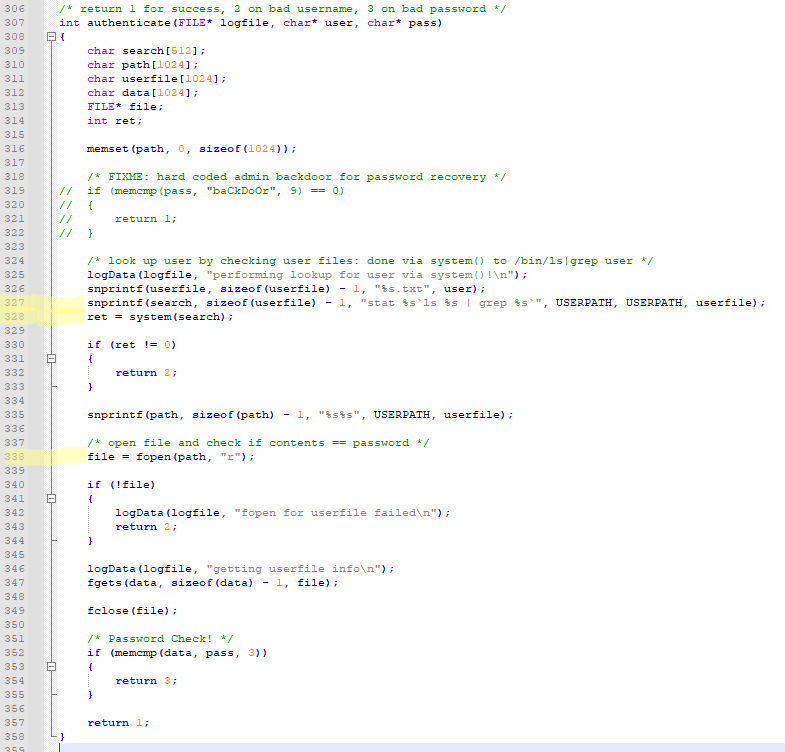Click final 'return 1;' on line 357

pos(118,723)
